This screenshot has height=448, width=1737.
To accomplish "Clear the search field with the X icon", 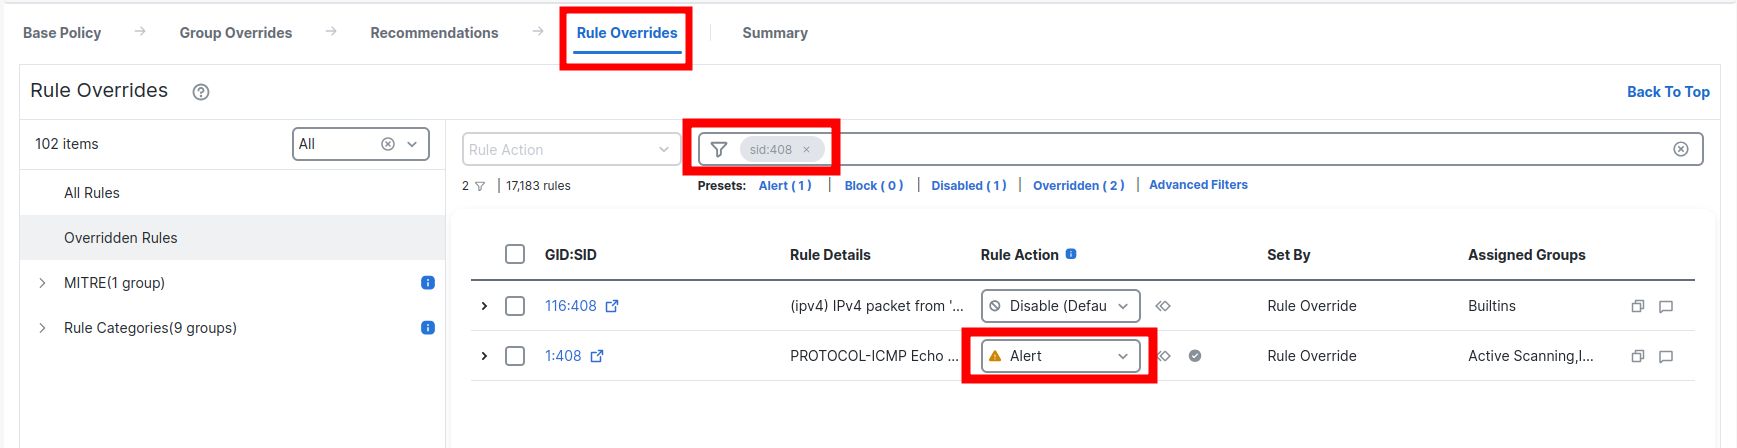I will point(1681,149).
